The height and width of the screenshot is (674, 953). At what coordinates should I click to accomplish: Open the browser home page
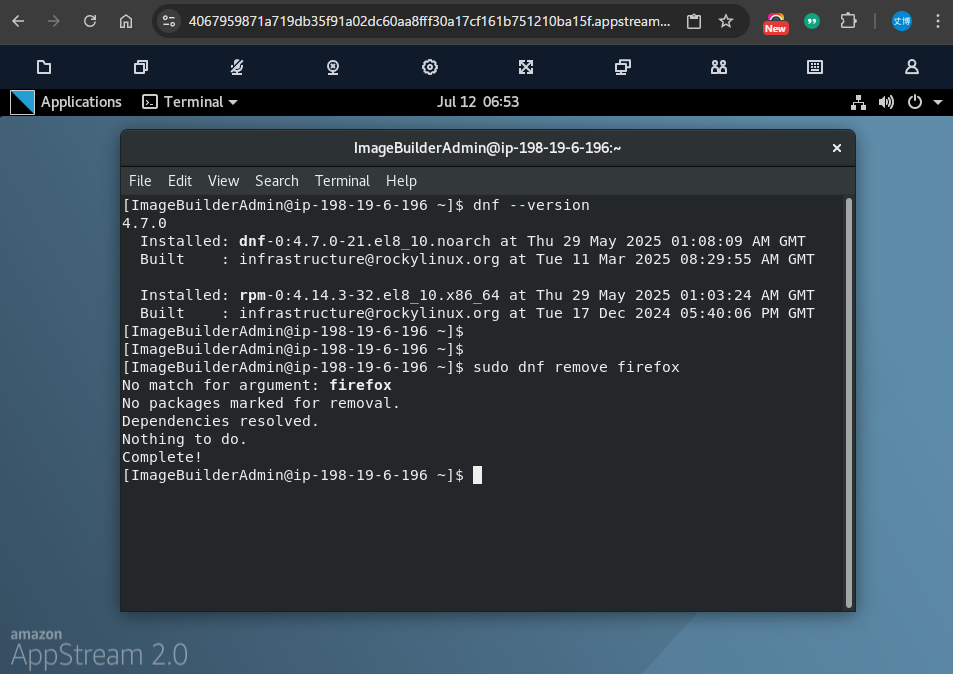click(126, 22)
